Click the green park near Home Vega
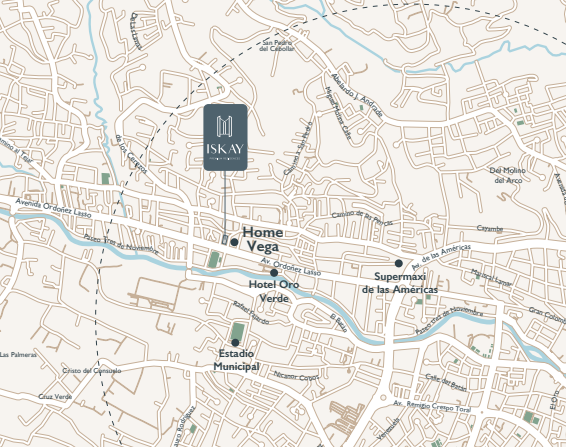This screenshot has width=566, height=447. (x=214, y=260)
